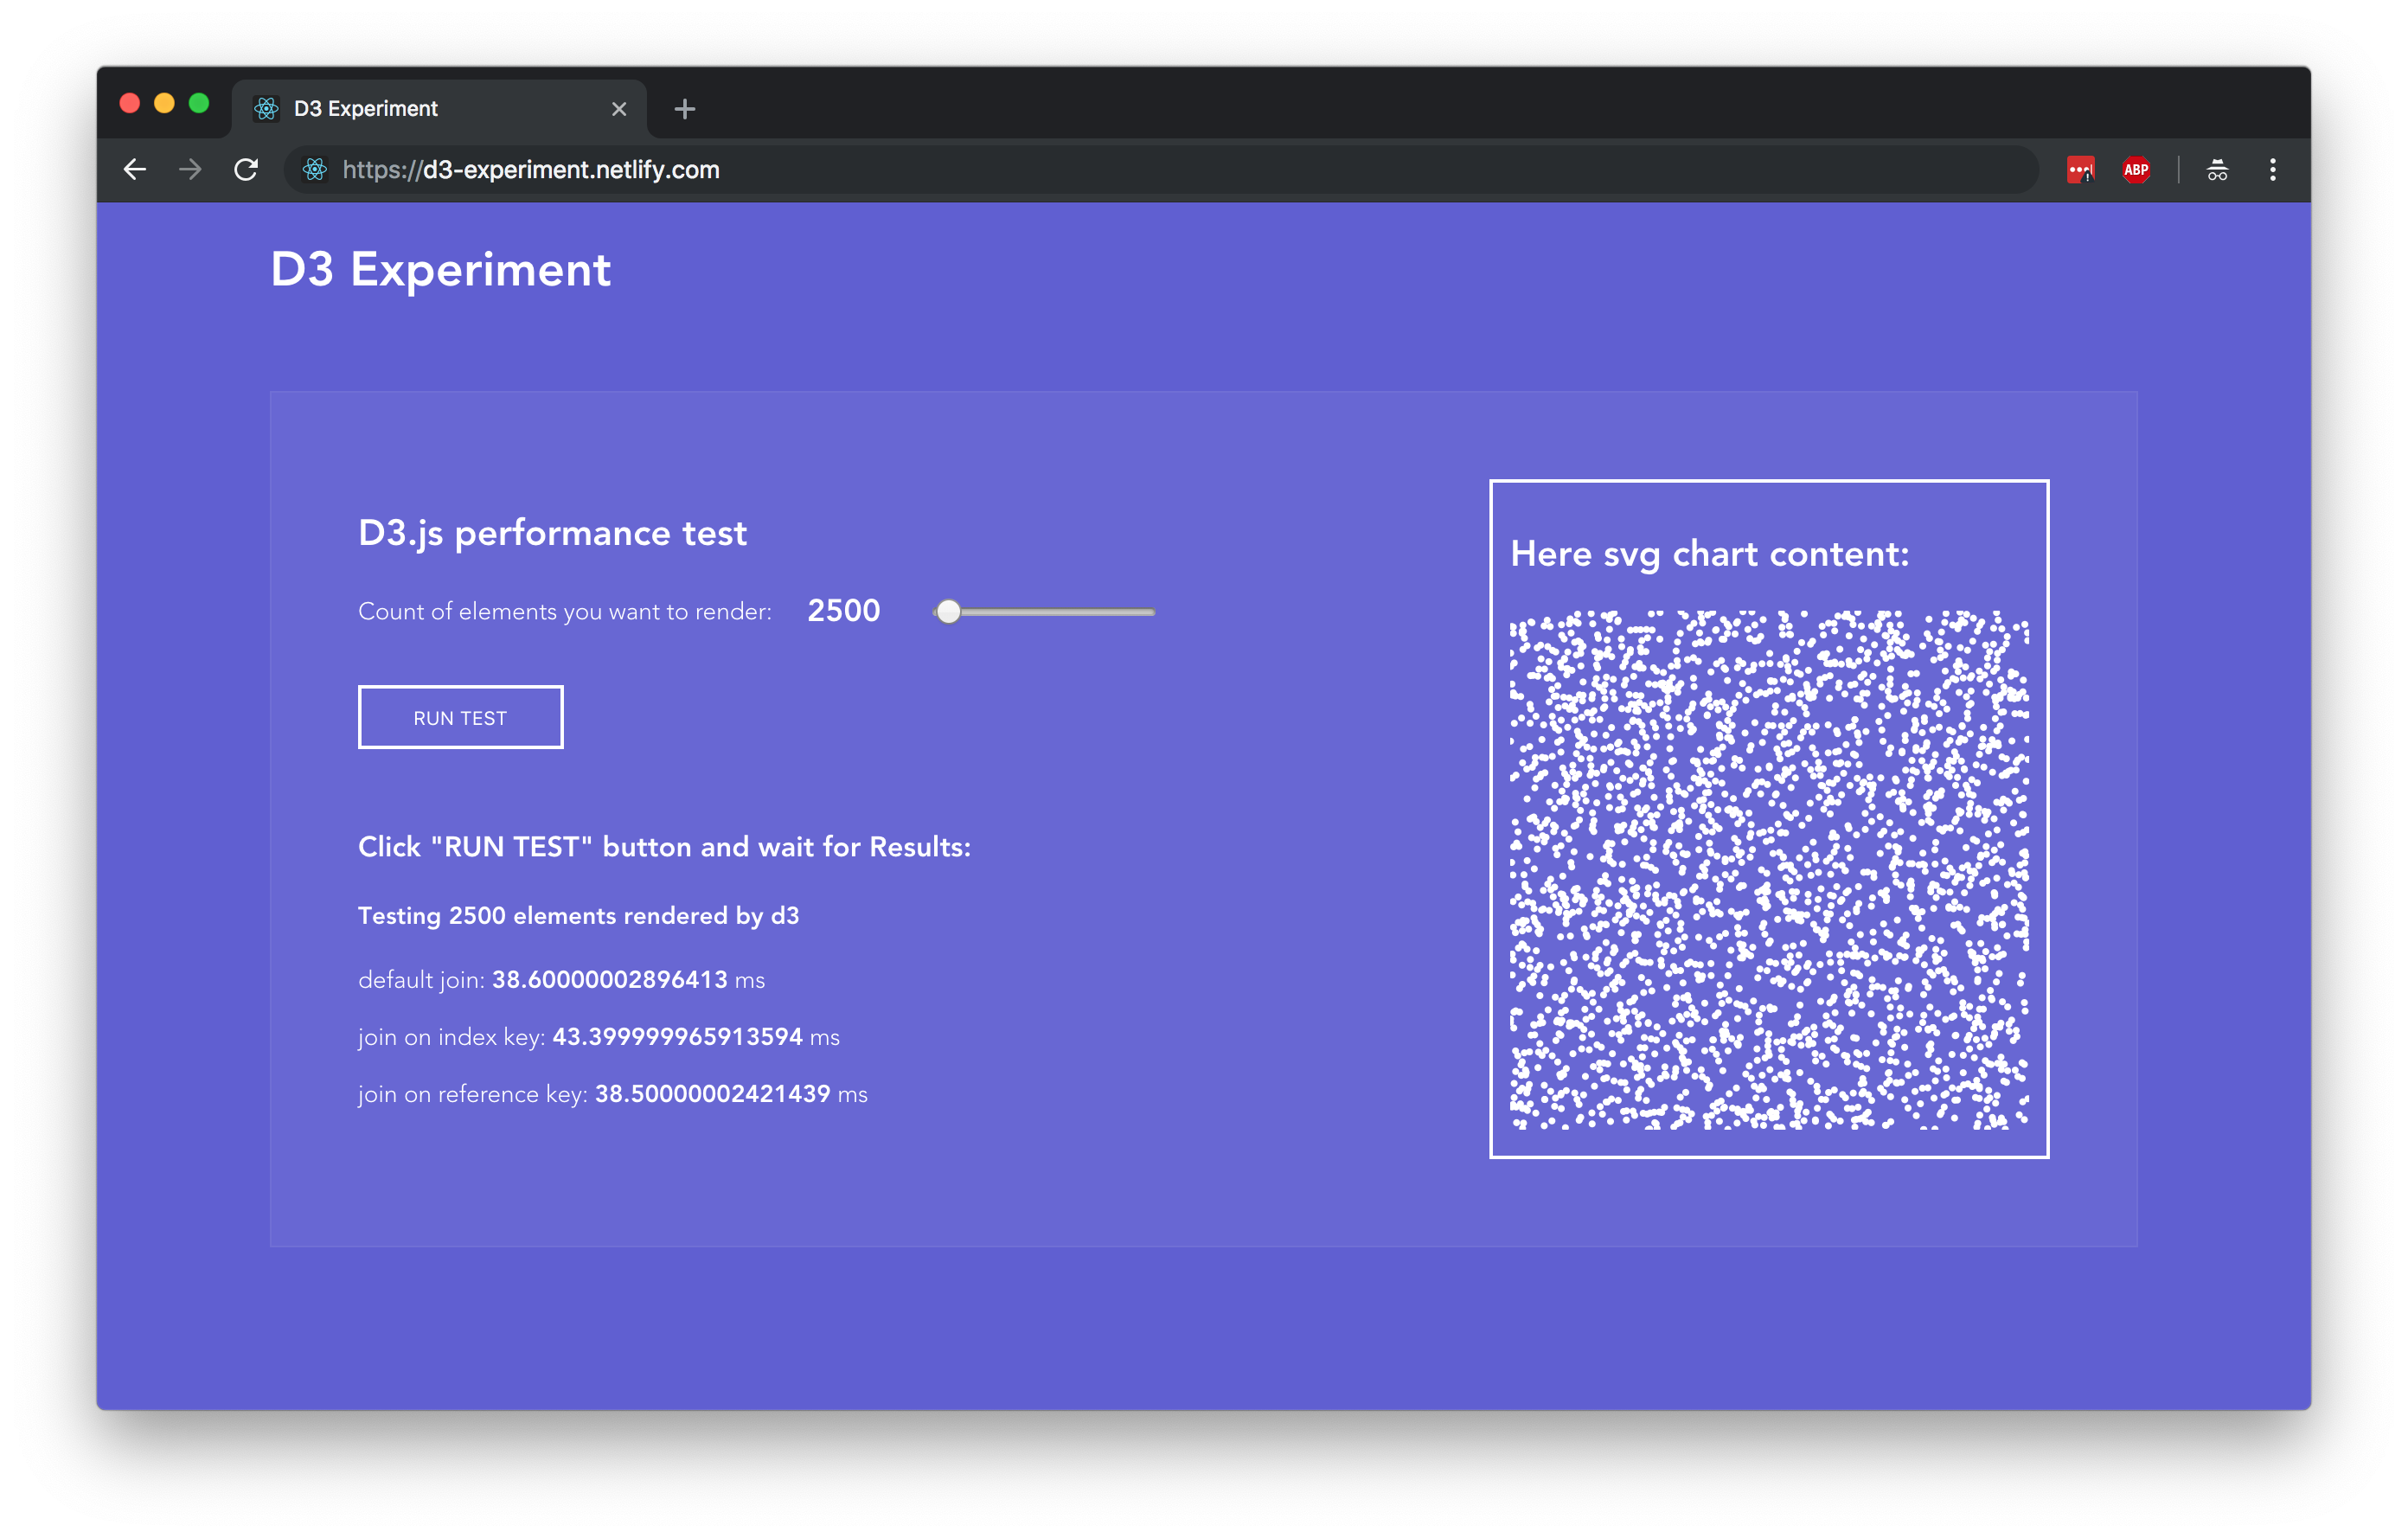Viewport: 2408px width, 1538px height.
Task: Open the ABP Adblock Plus extension
Action: [x=2136, y=170]
